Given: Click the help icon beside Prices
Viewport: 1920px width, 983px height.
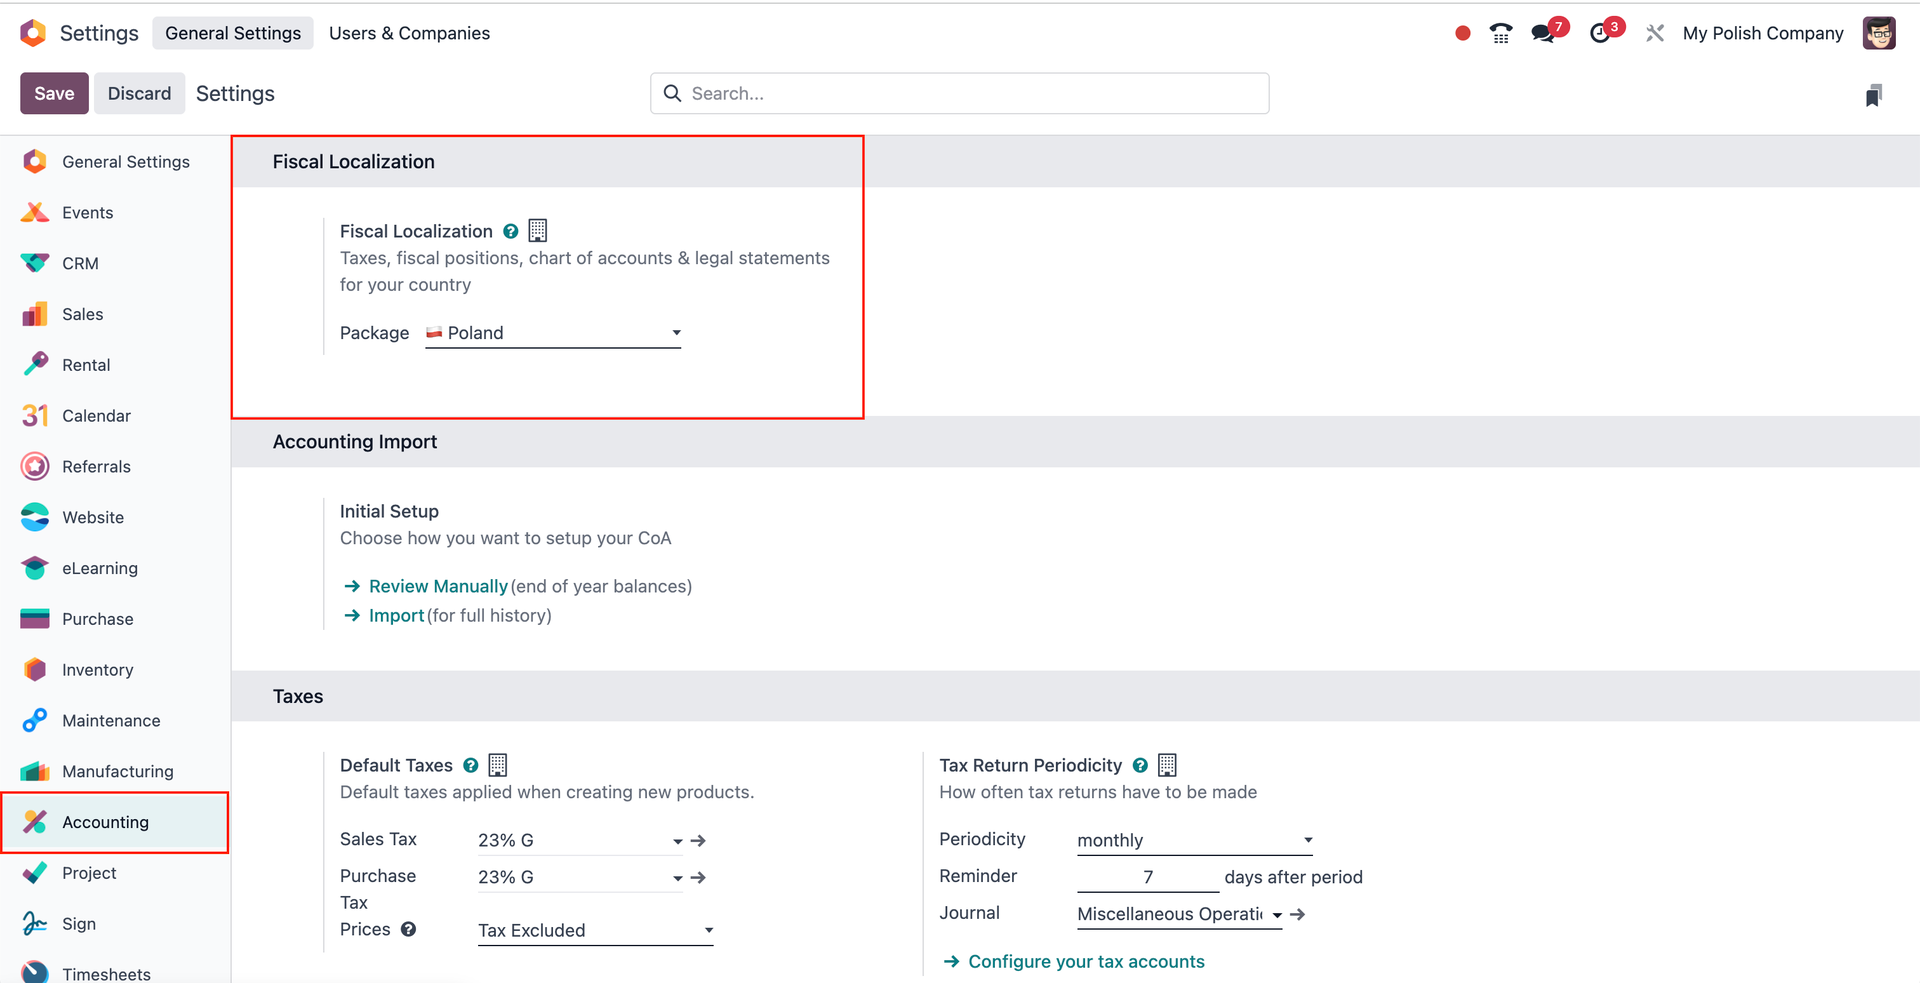Looking at the screenshot, I should [x=408, y=929].
